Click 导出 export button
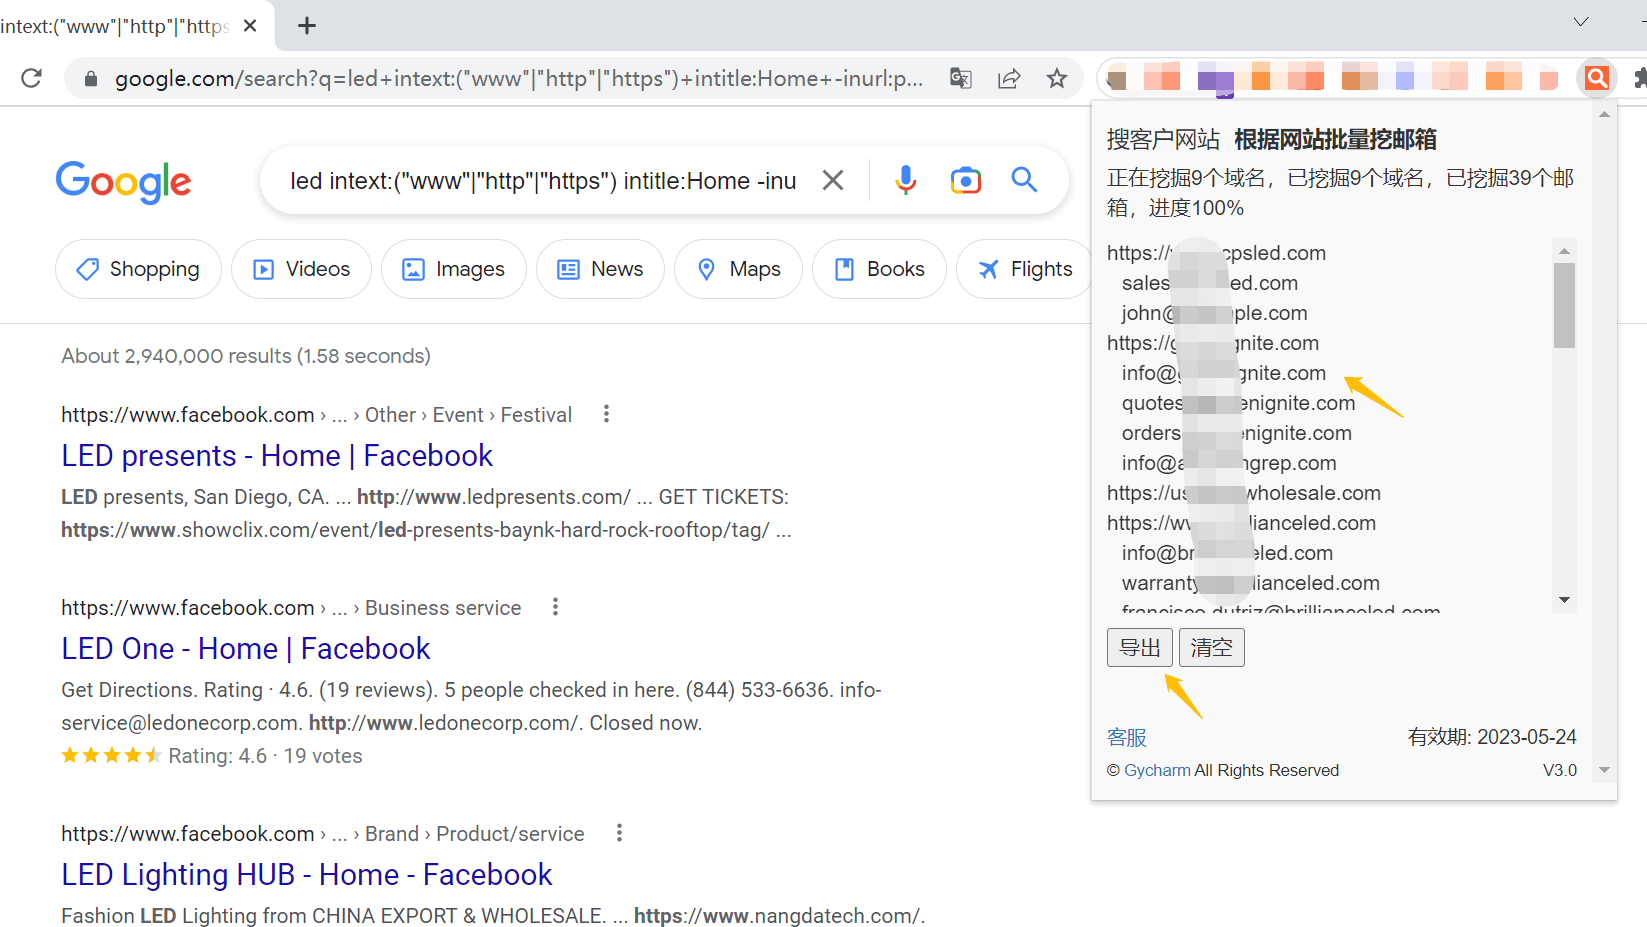The width and height of the screenshot is (1647, 927). [1139, 648]
